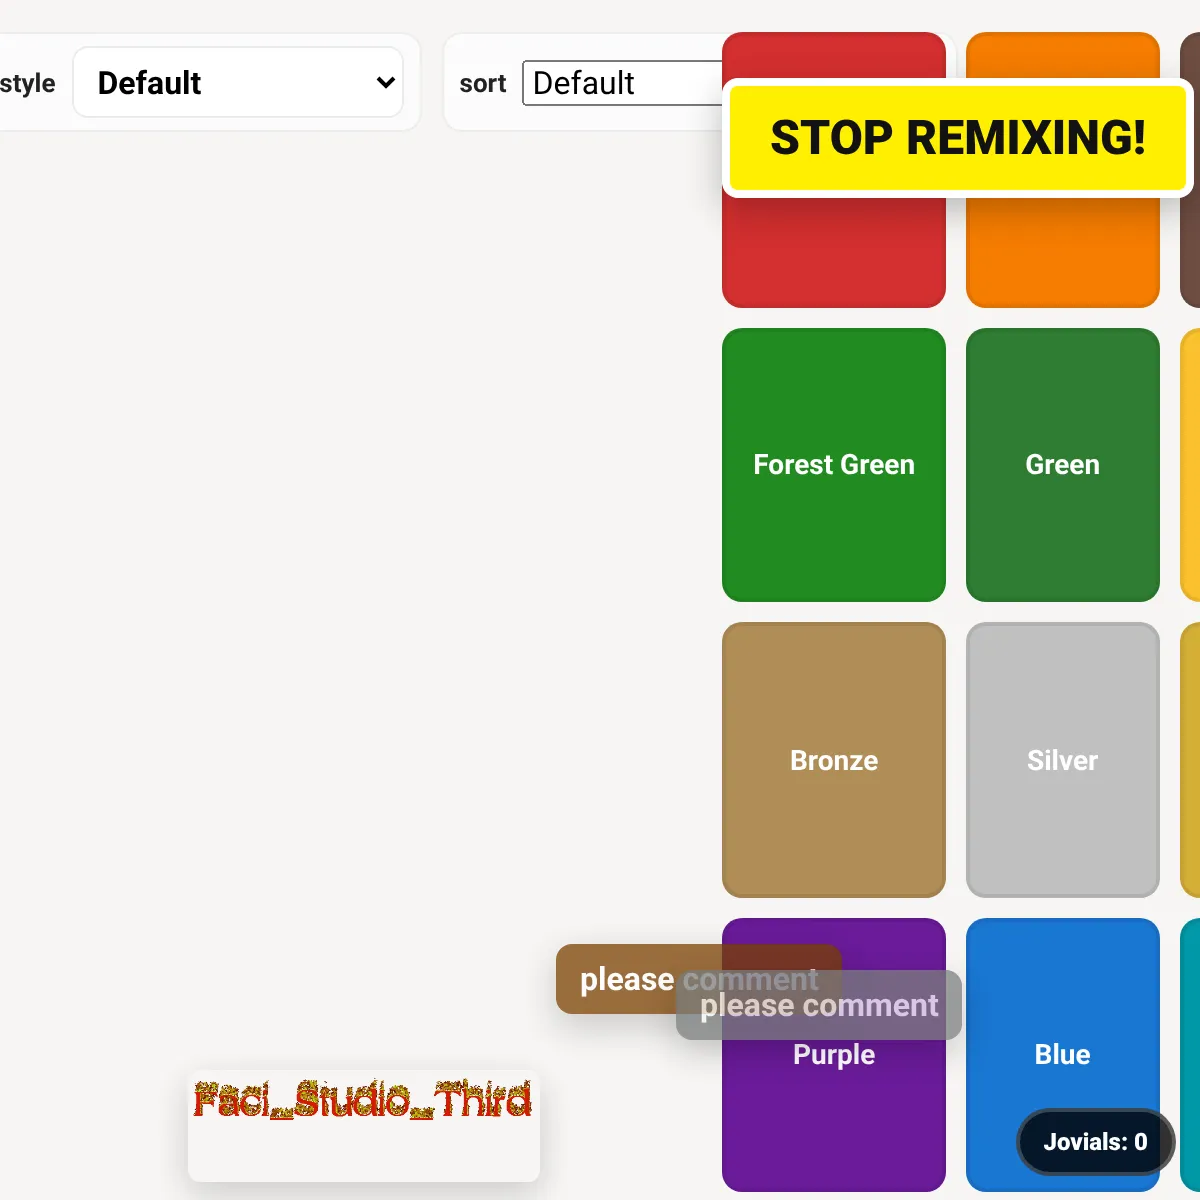Image resolution: width=1200 pixels, height=1200 pixels.
Task: Click the Jovials: 0 counter badge
Action: click(1095, 1142)
